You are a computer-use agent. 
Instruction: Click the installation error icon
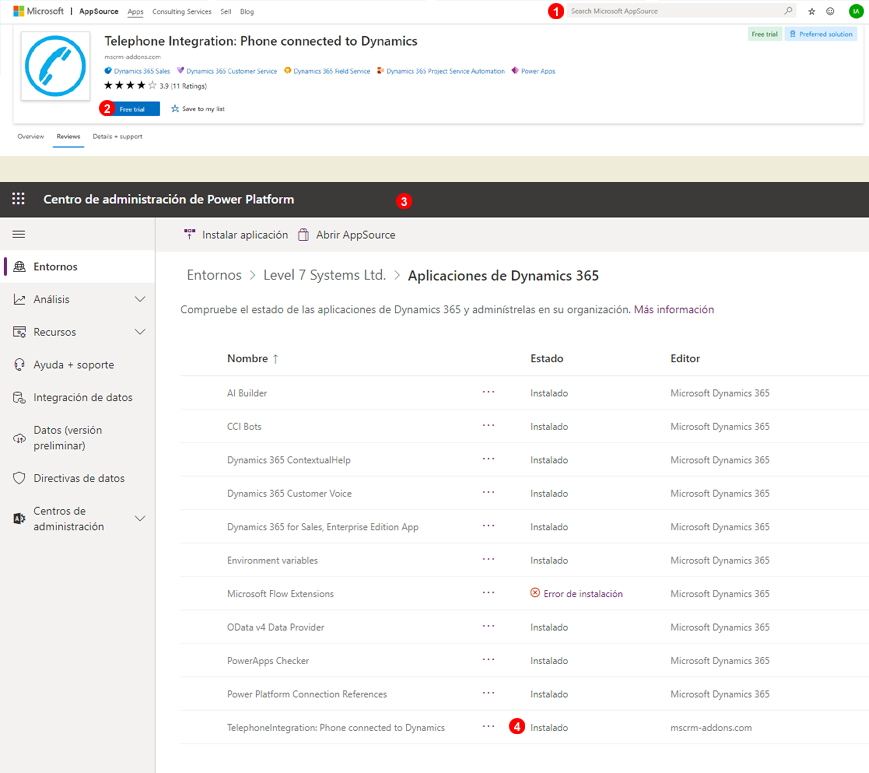535,593
